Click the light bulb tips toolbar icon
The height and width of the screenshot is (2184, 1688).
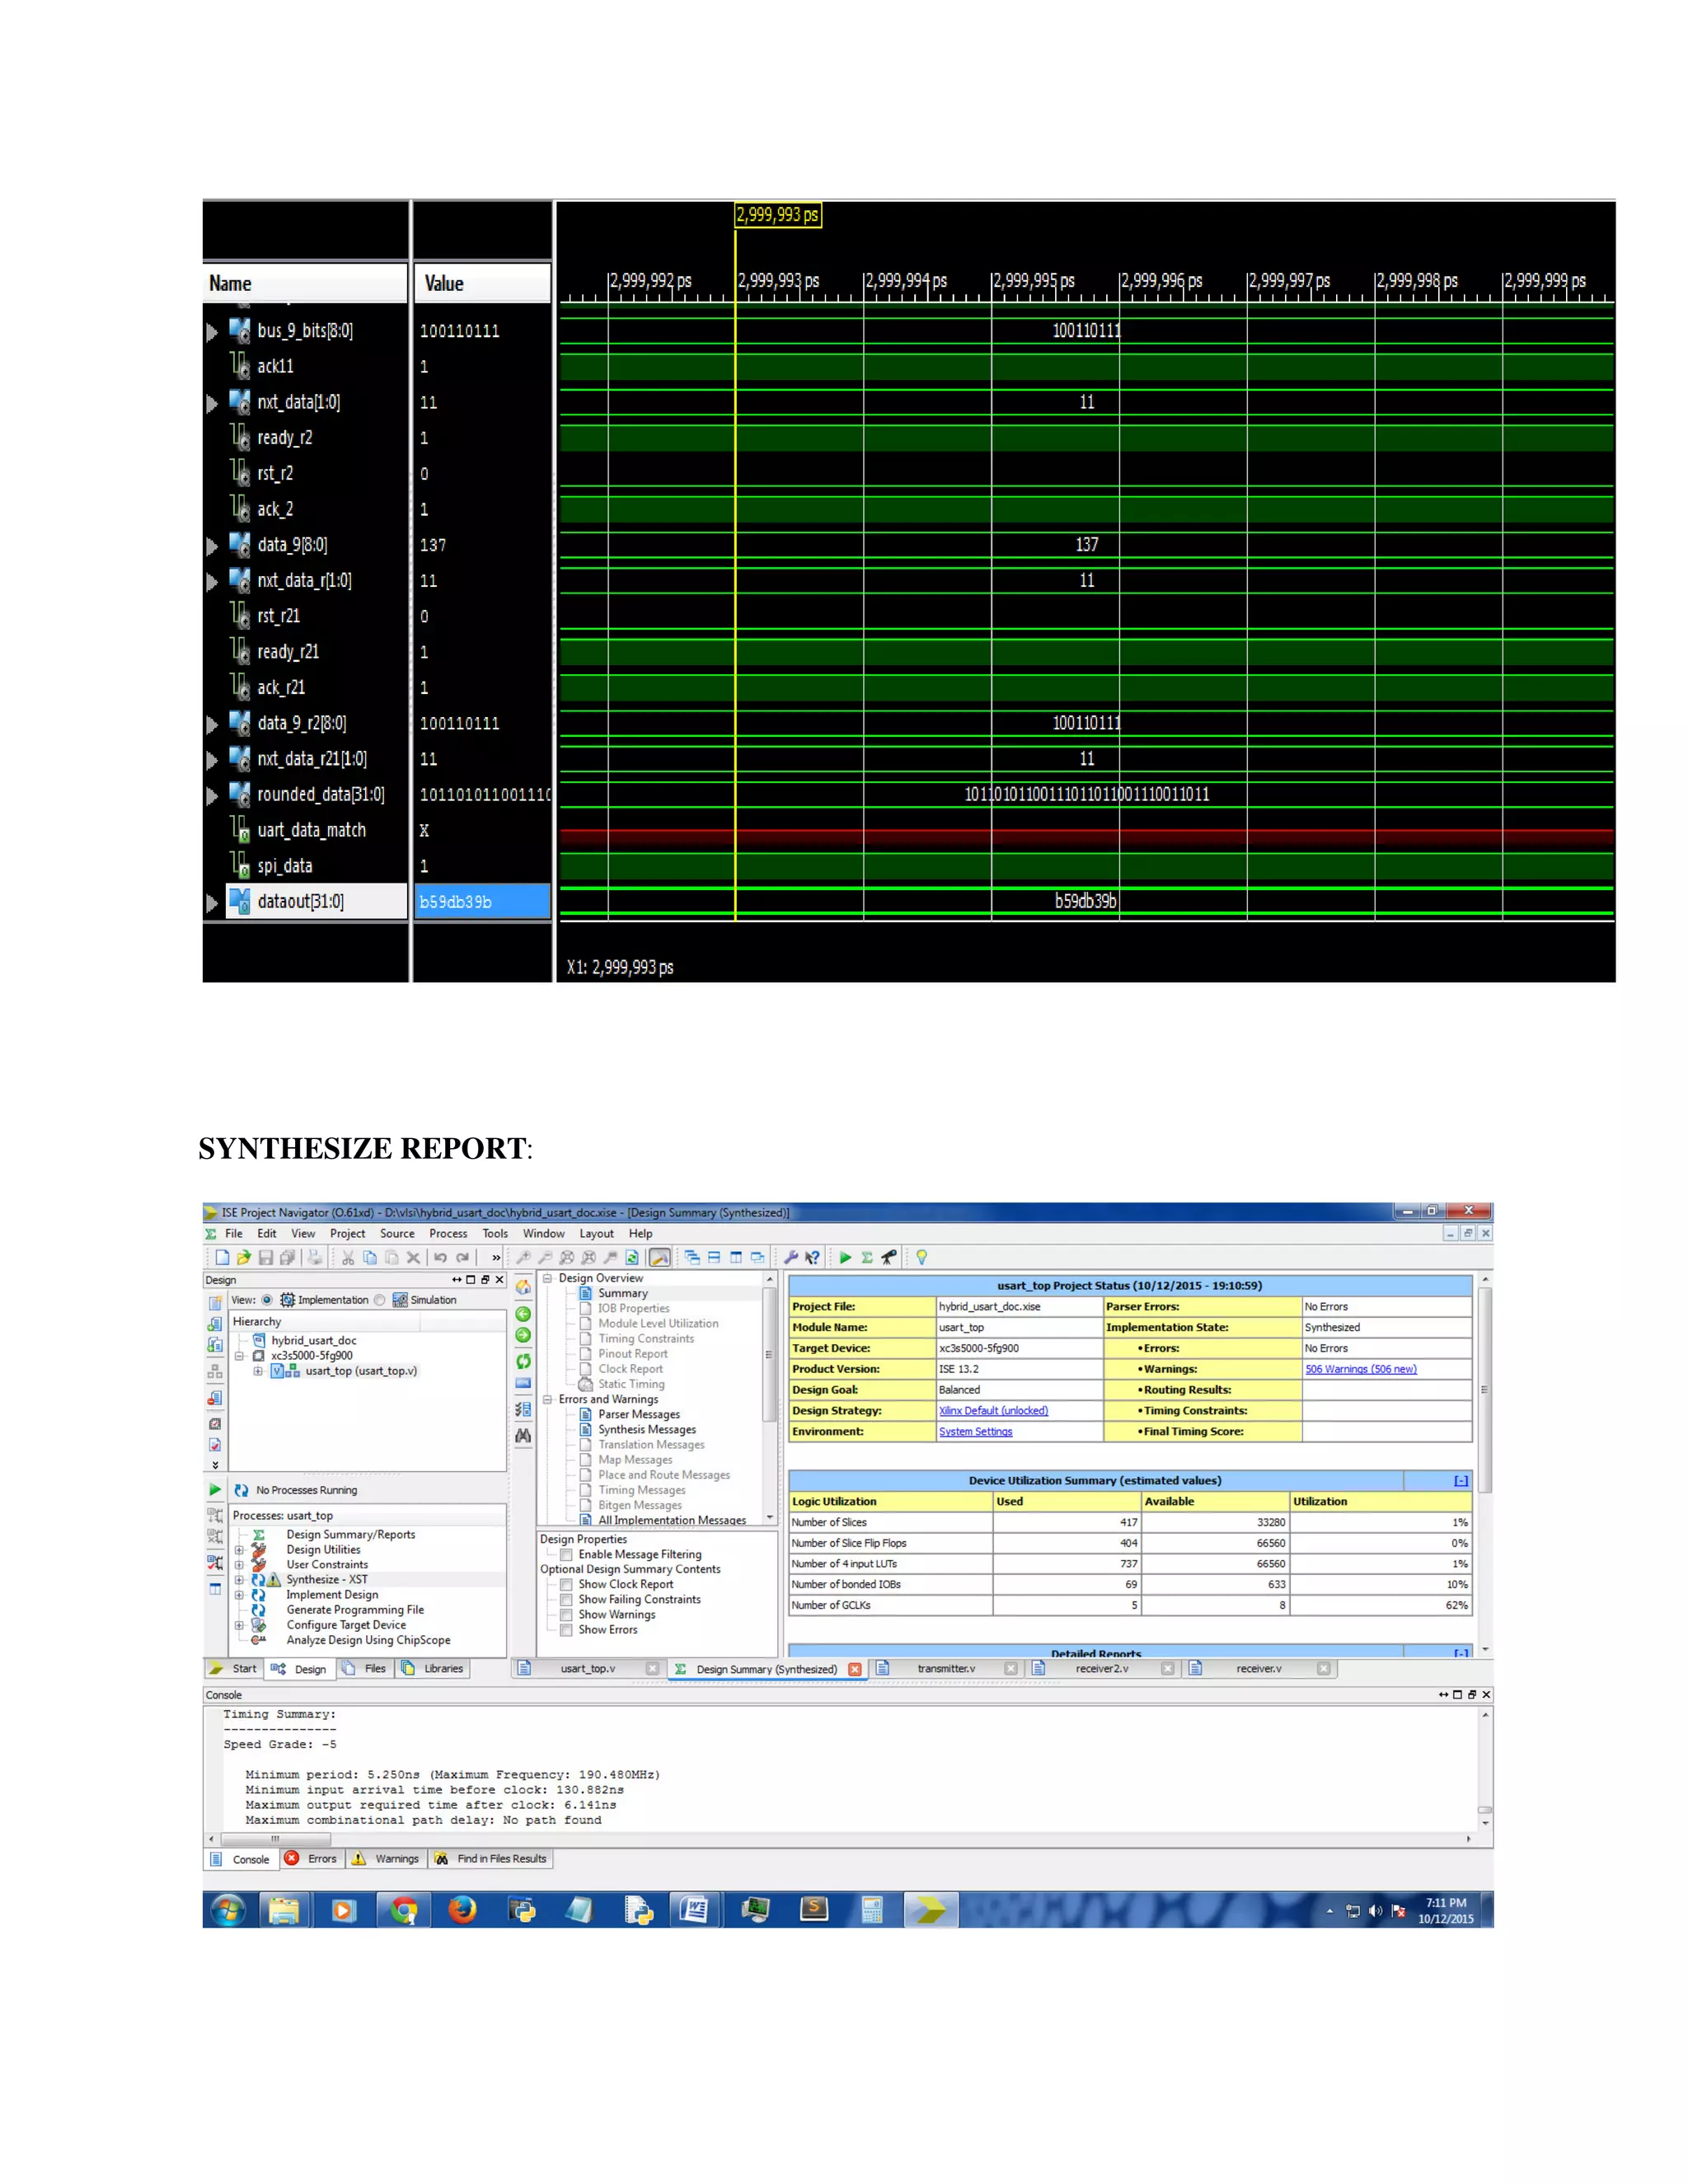(922, 1257)
